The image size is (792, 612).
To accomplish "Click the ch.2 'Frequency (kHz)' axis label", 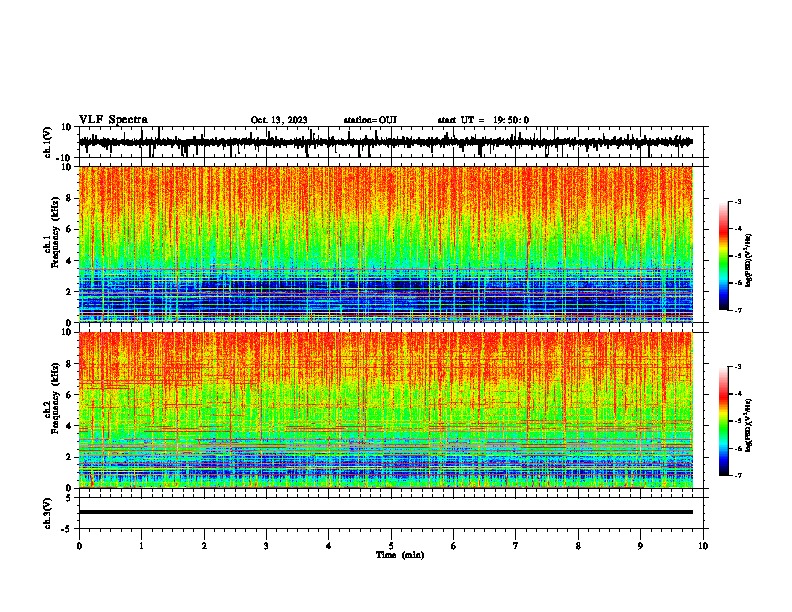I will (55, 398).
